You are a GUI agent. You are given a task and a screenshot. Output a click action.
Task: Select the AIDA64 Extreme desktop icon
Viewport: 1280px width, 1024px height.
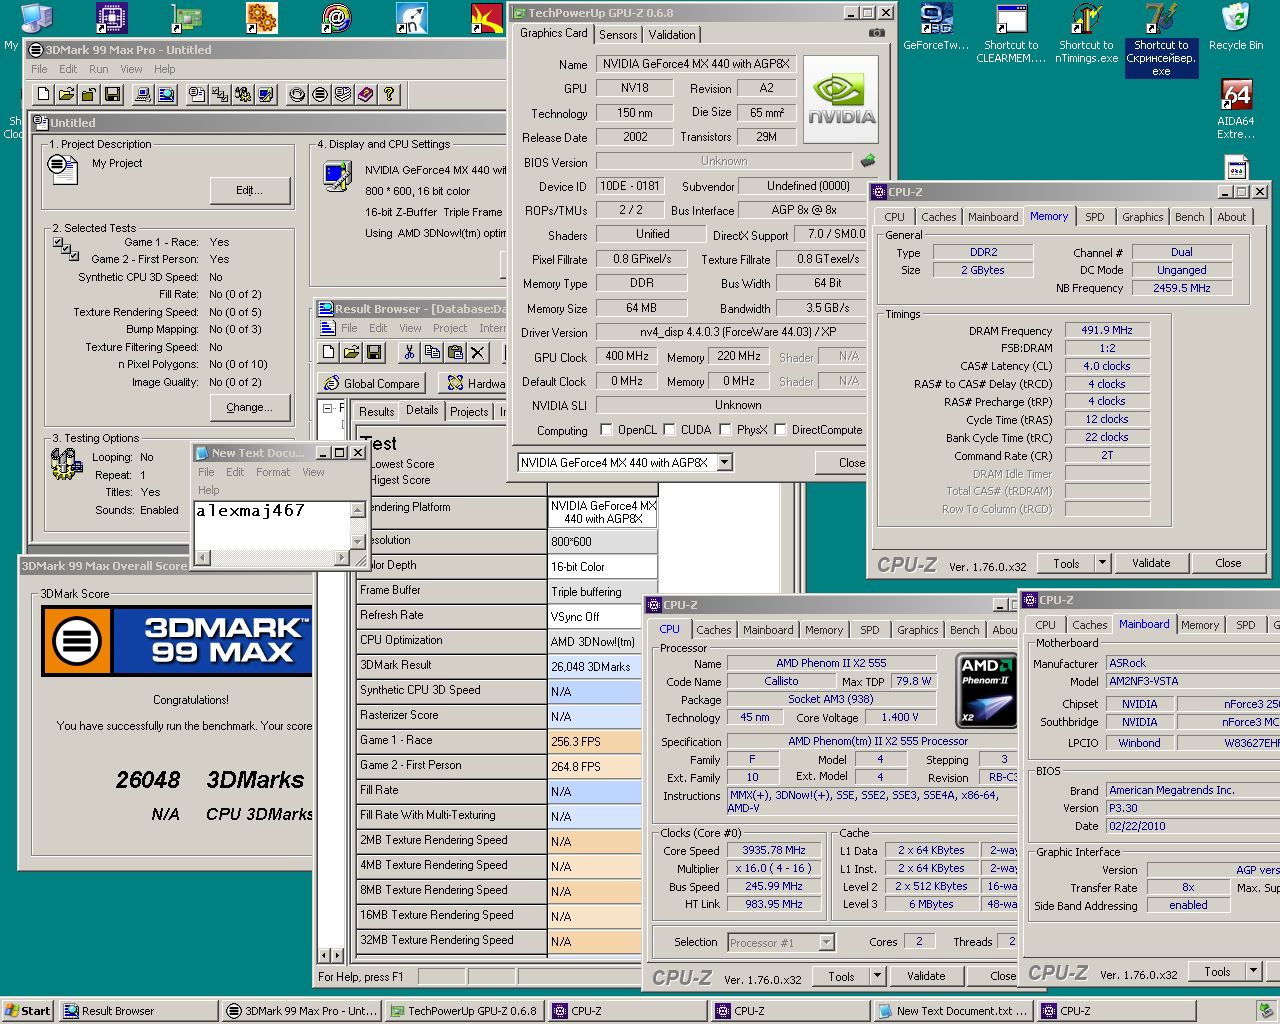tap(1236, 110)
